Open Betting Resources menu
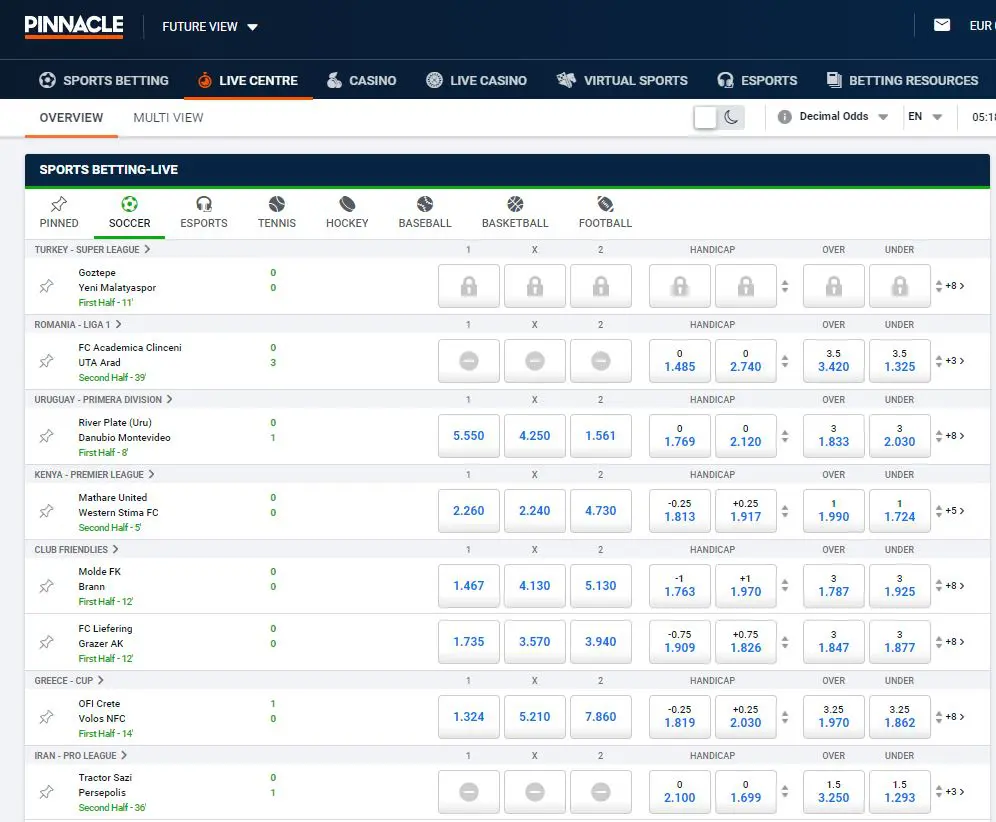The image size is (996, 822). pyautogui.click(x=902, y=81)
